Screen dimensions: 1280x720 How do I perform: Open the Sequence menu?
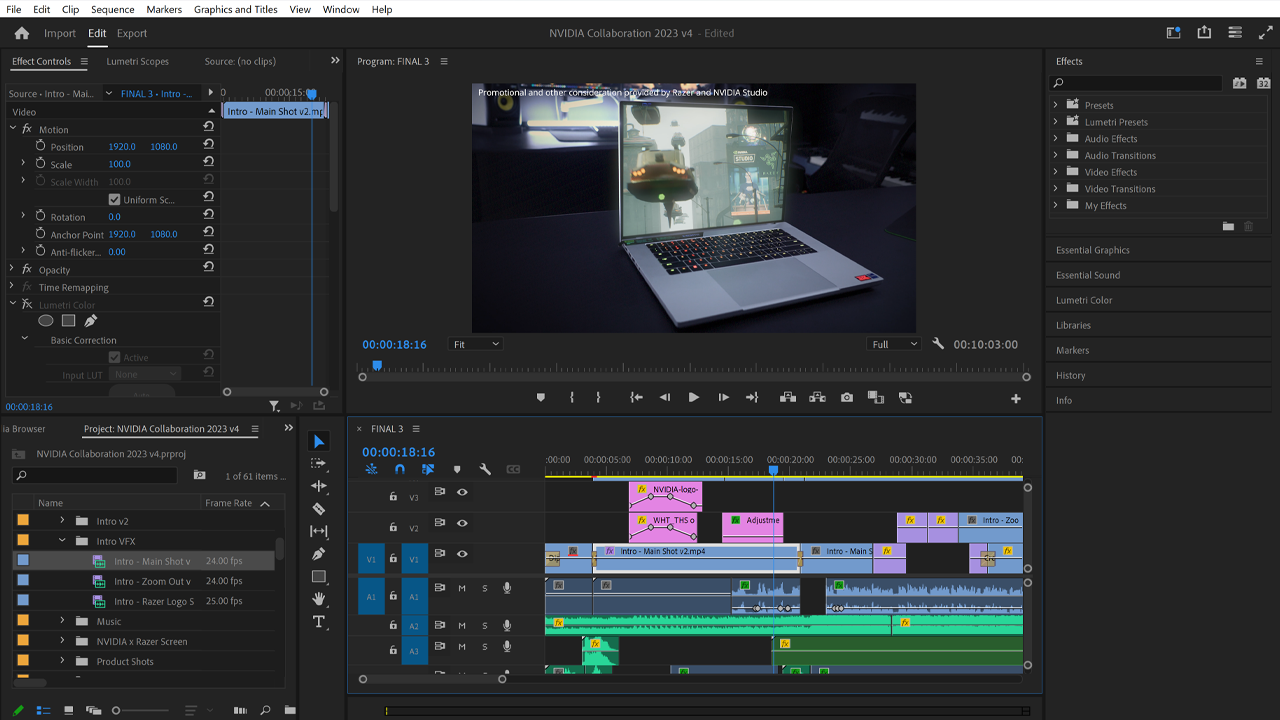click(x=112, y=9)
